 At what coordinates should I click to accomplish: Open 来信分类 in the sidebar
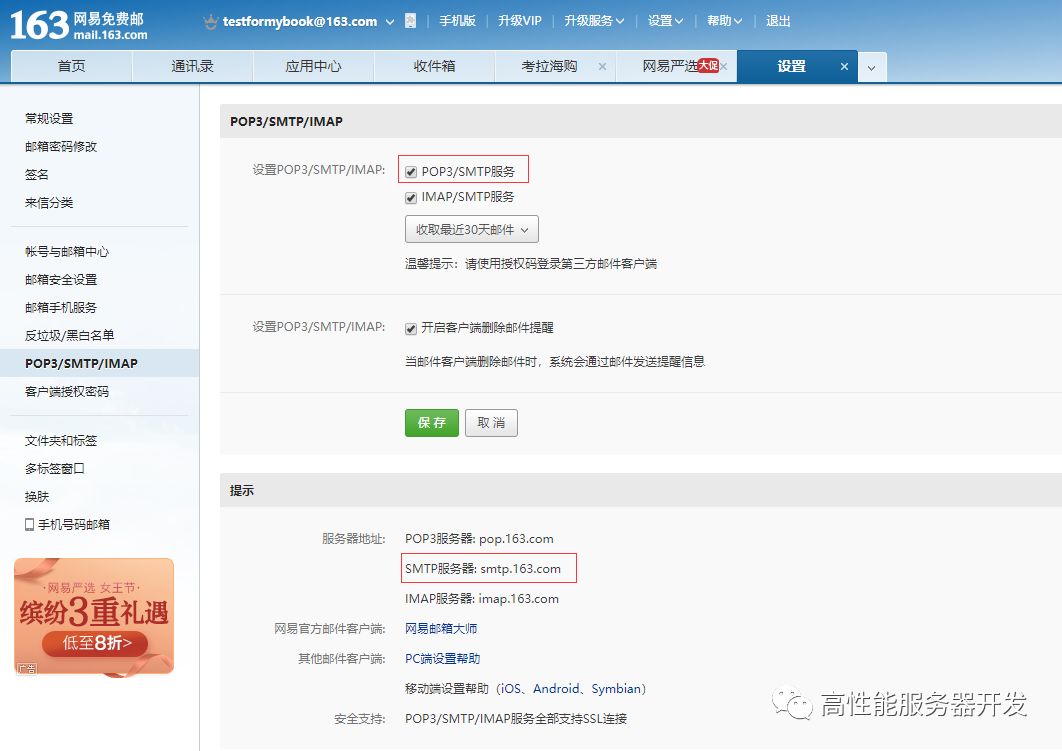click(x=49, y=202)
